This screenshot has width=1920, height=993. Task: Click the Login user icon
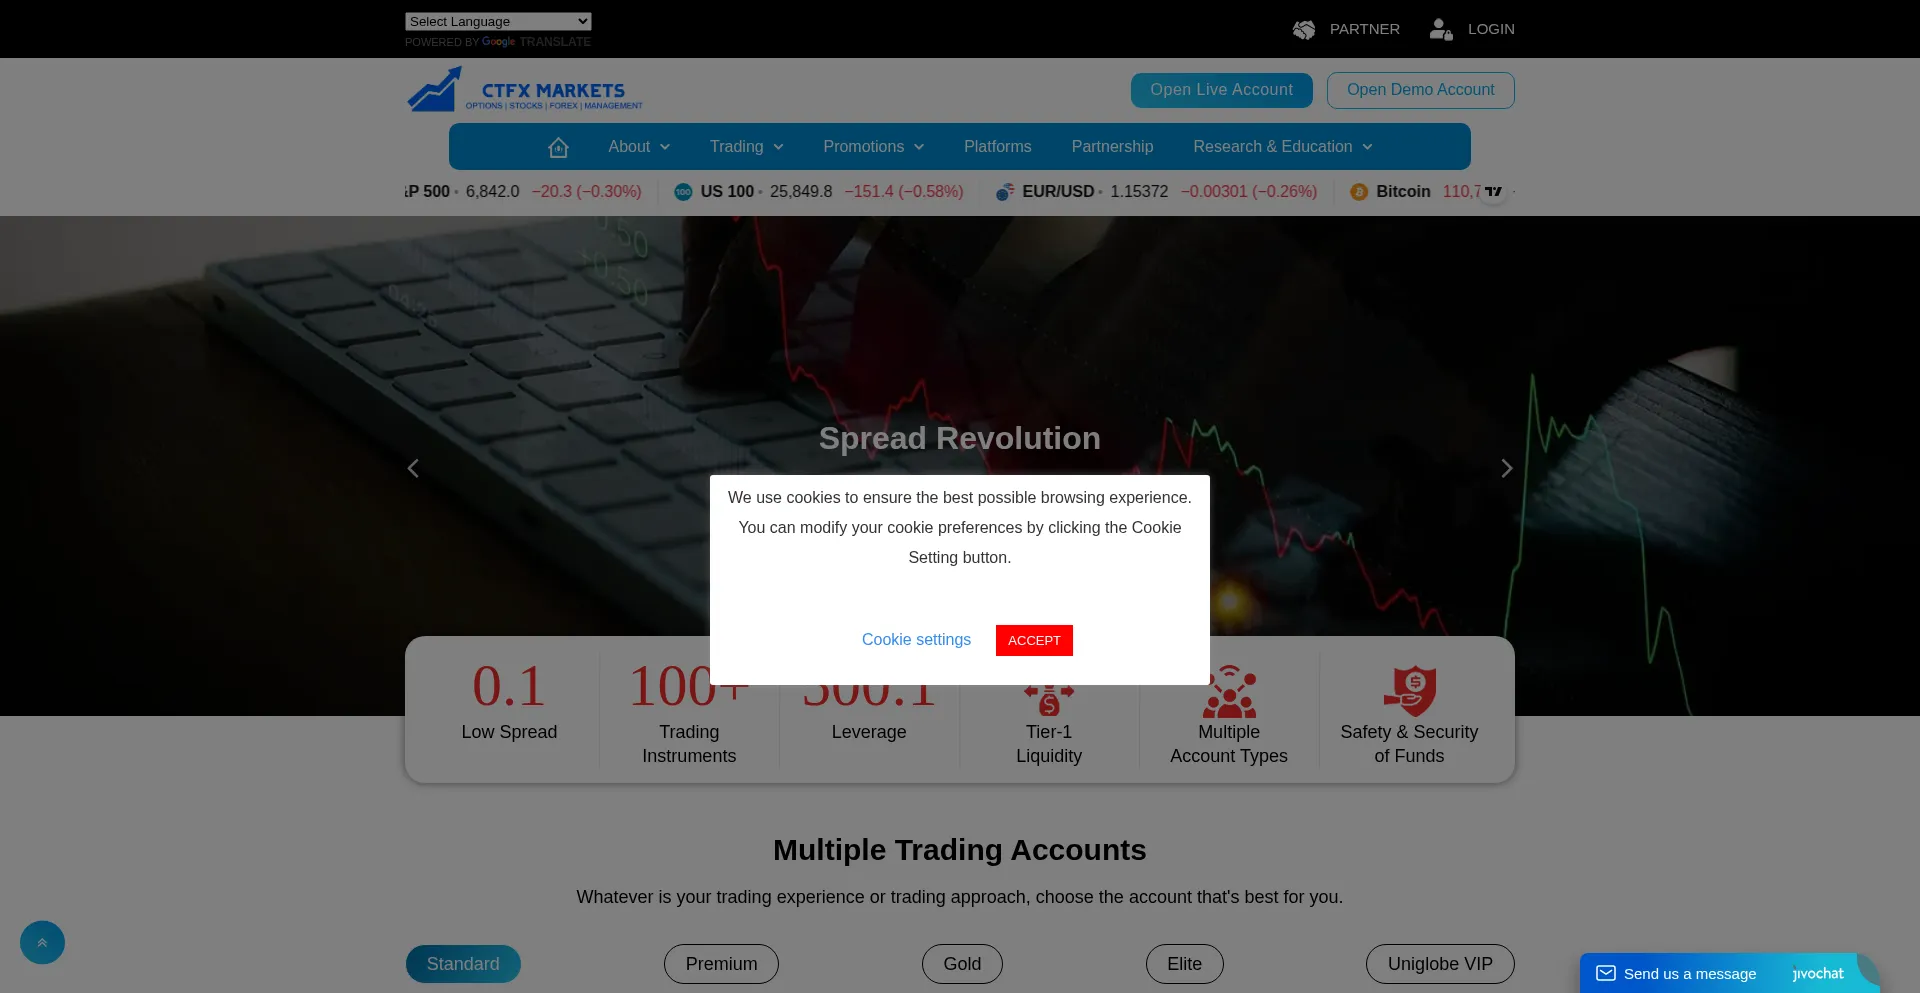pos(1440,30)
